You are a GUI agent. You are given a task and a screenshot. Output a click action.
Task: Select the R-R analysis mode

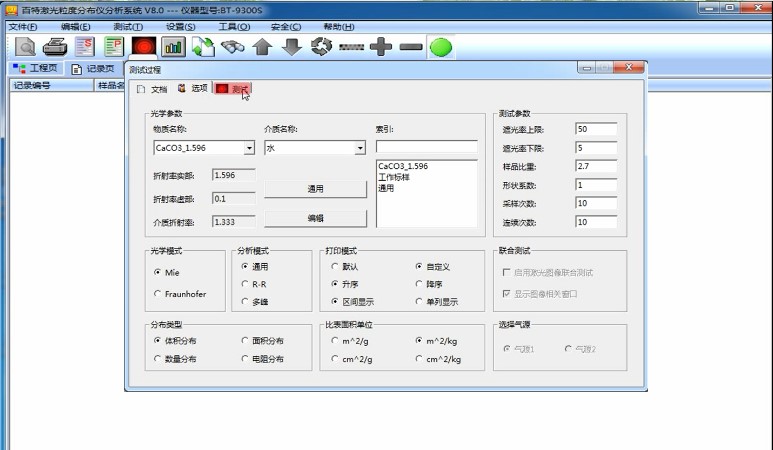click(245, 284)
